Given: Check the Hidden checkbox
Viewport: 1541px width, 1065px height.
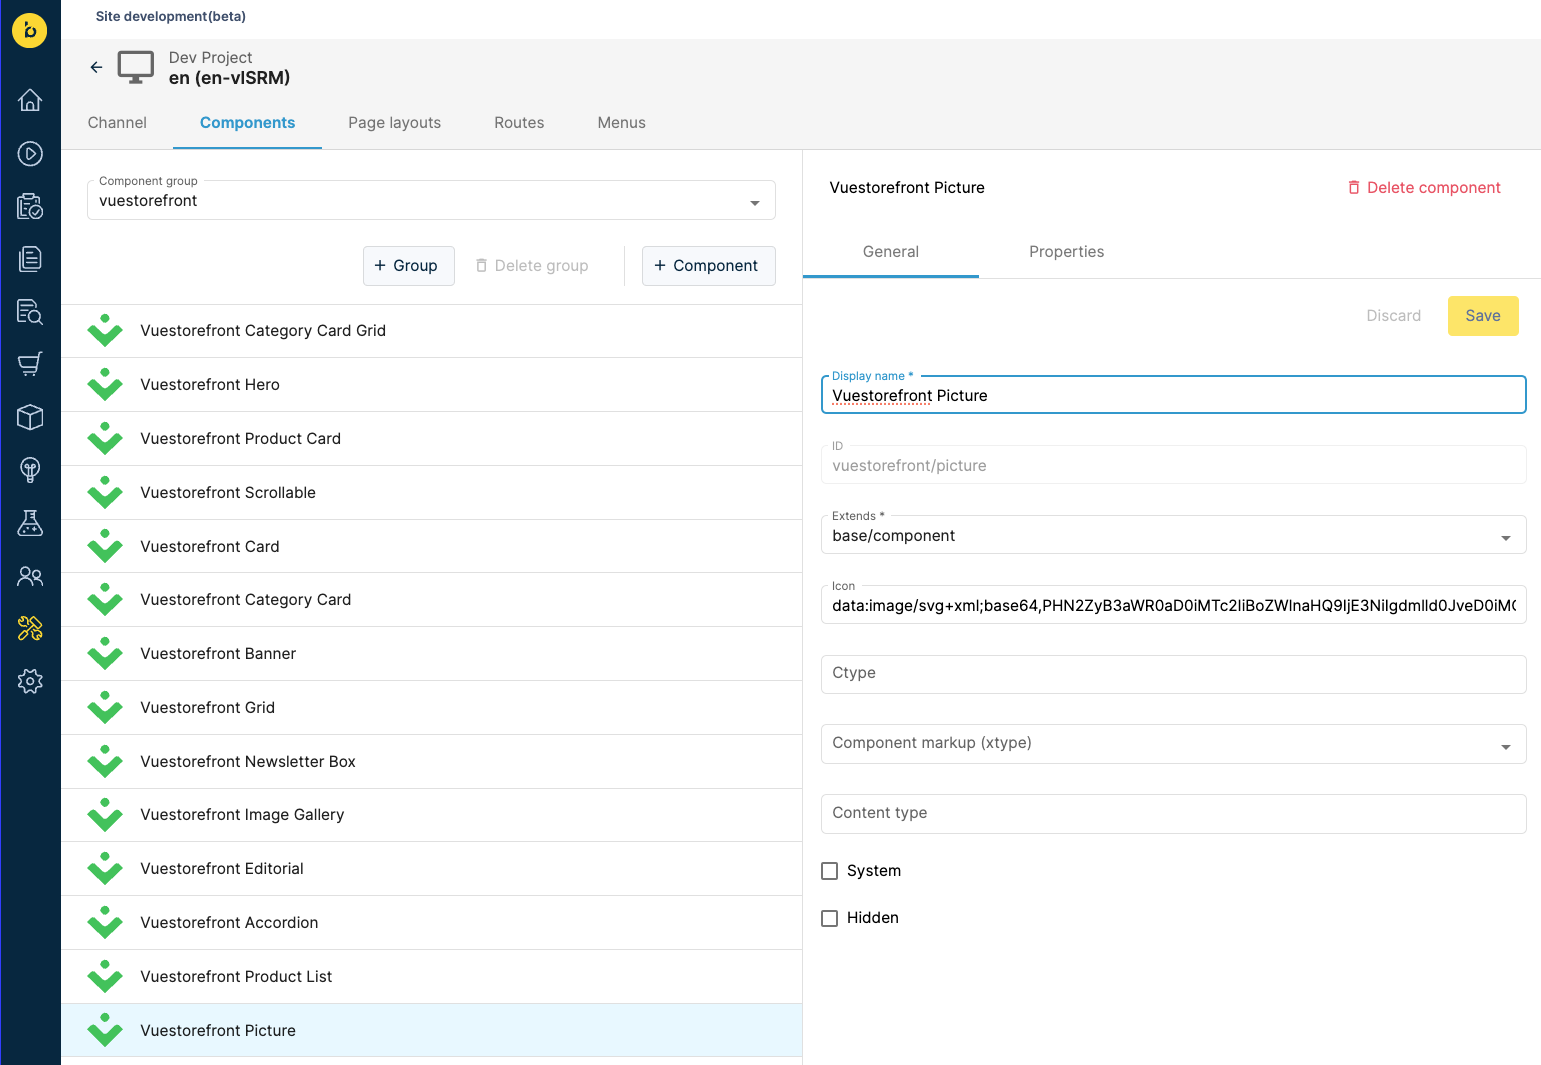Looking at the screenshot, I should click(829, 918).
